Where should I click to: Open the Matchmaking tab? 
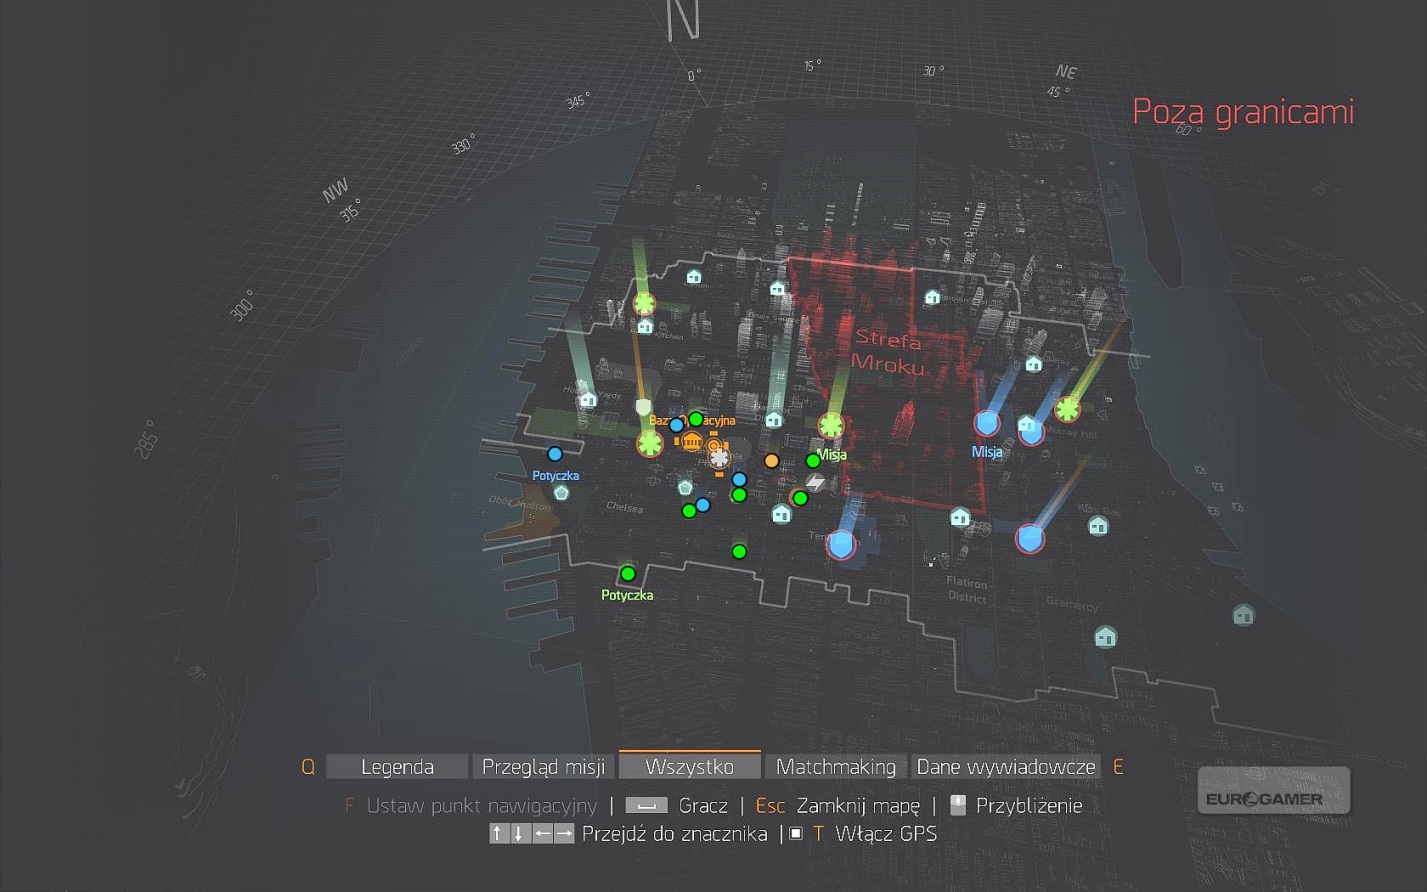836,767
